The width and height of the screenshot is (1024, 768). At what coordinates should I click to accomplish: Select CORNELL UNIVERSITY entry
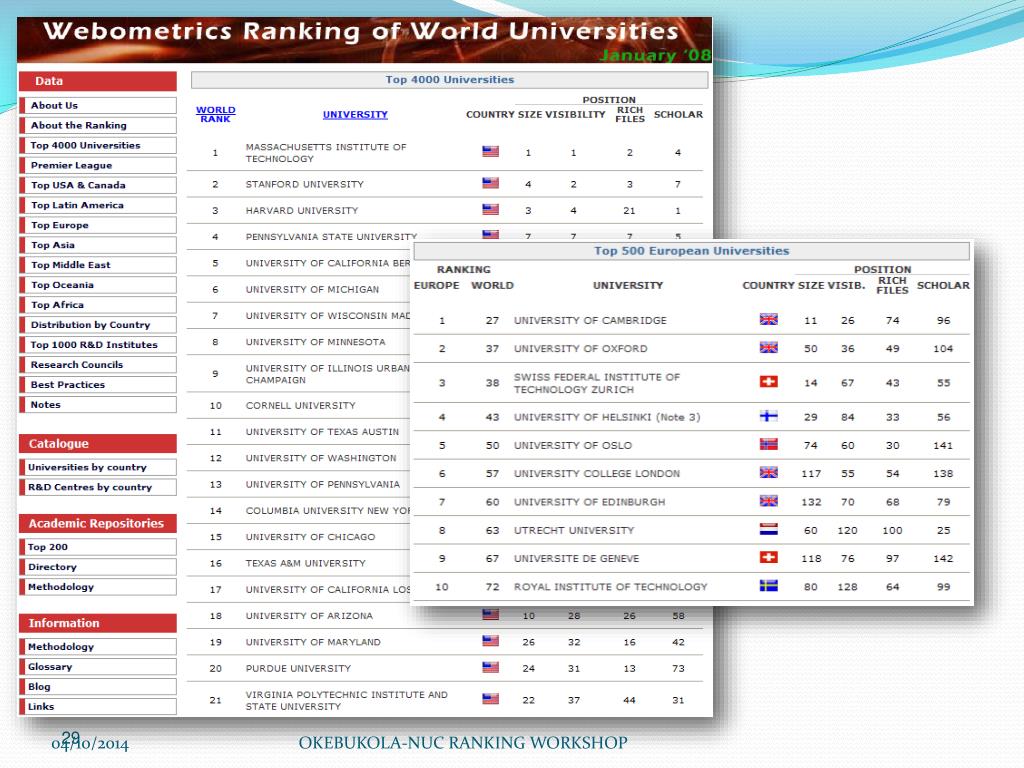[x=300, y=406]
